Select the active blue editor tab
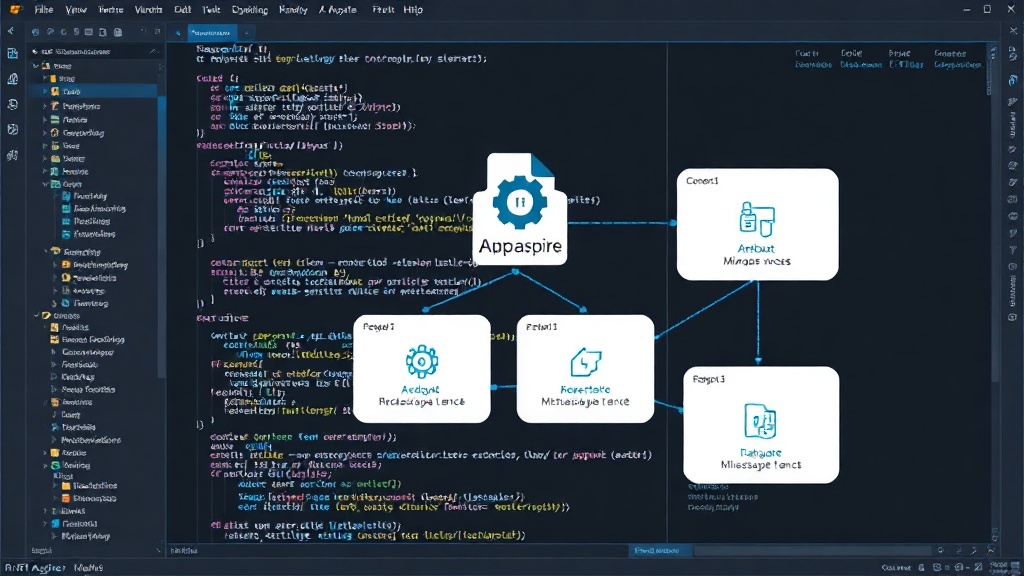 tap(213, 33)
